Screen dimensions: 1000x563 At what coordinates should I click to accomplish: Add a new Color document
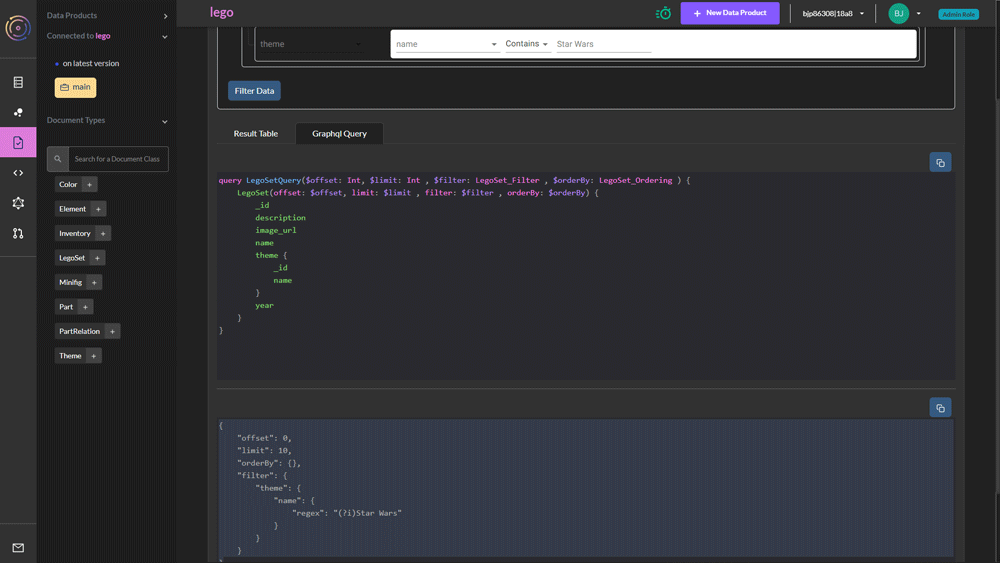tap(89, 184)
